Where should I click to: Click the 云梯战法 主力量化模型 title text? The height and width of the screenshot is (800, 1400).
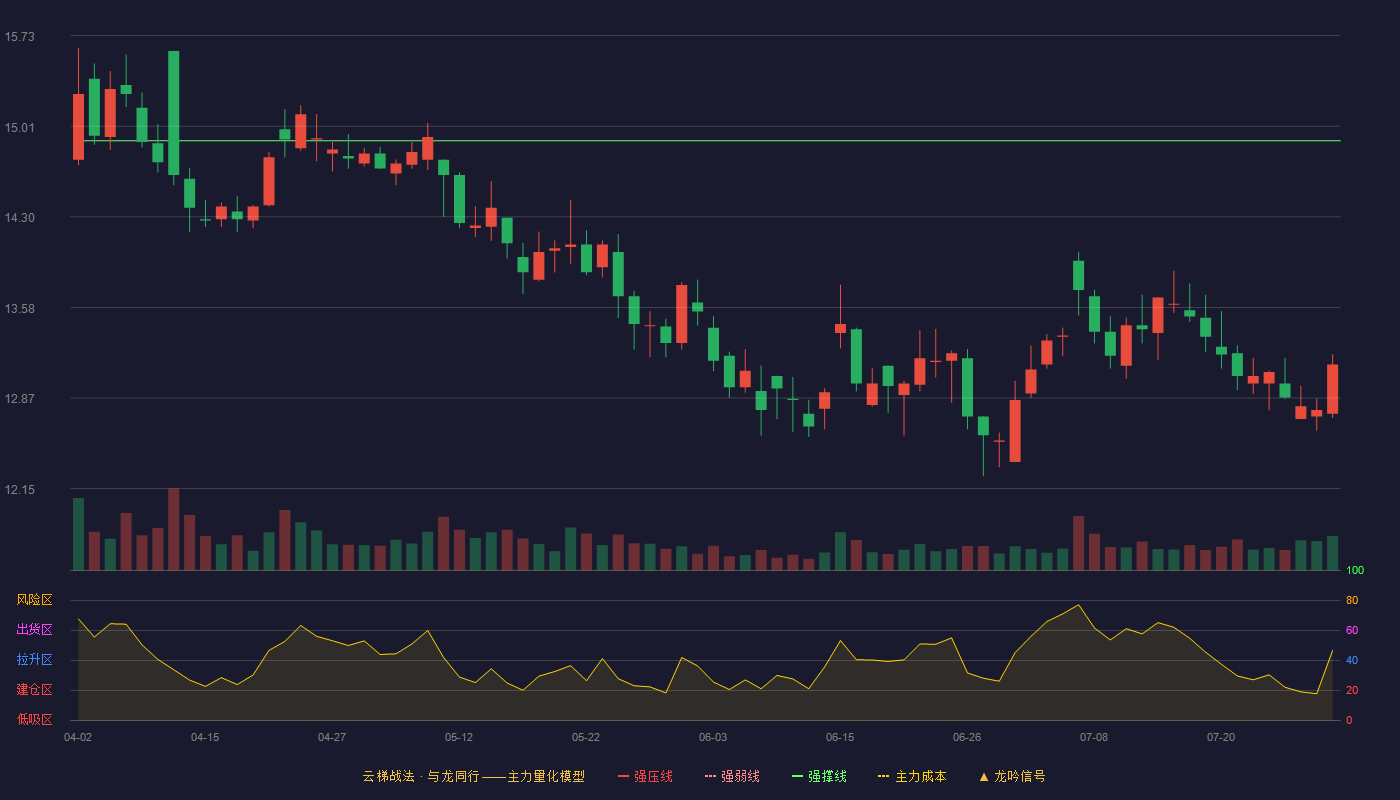(x=473, y=776)
